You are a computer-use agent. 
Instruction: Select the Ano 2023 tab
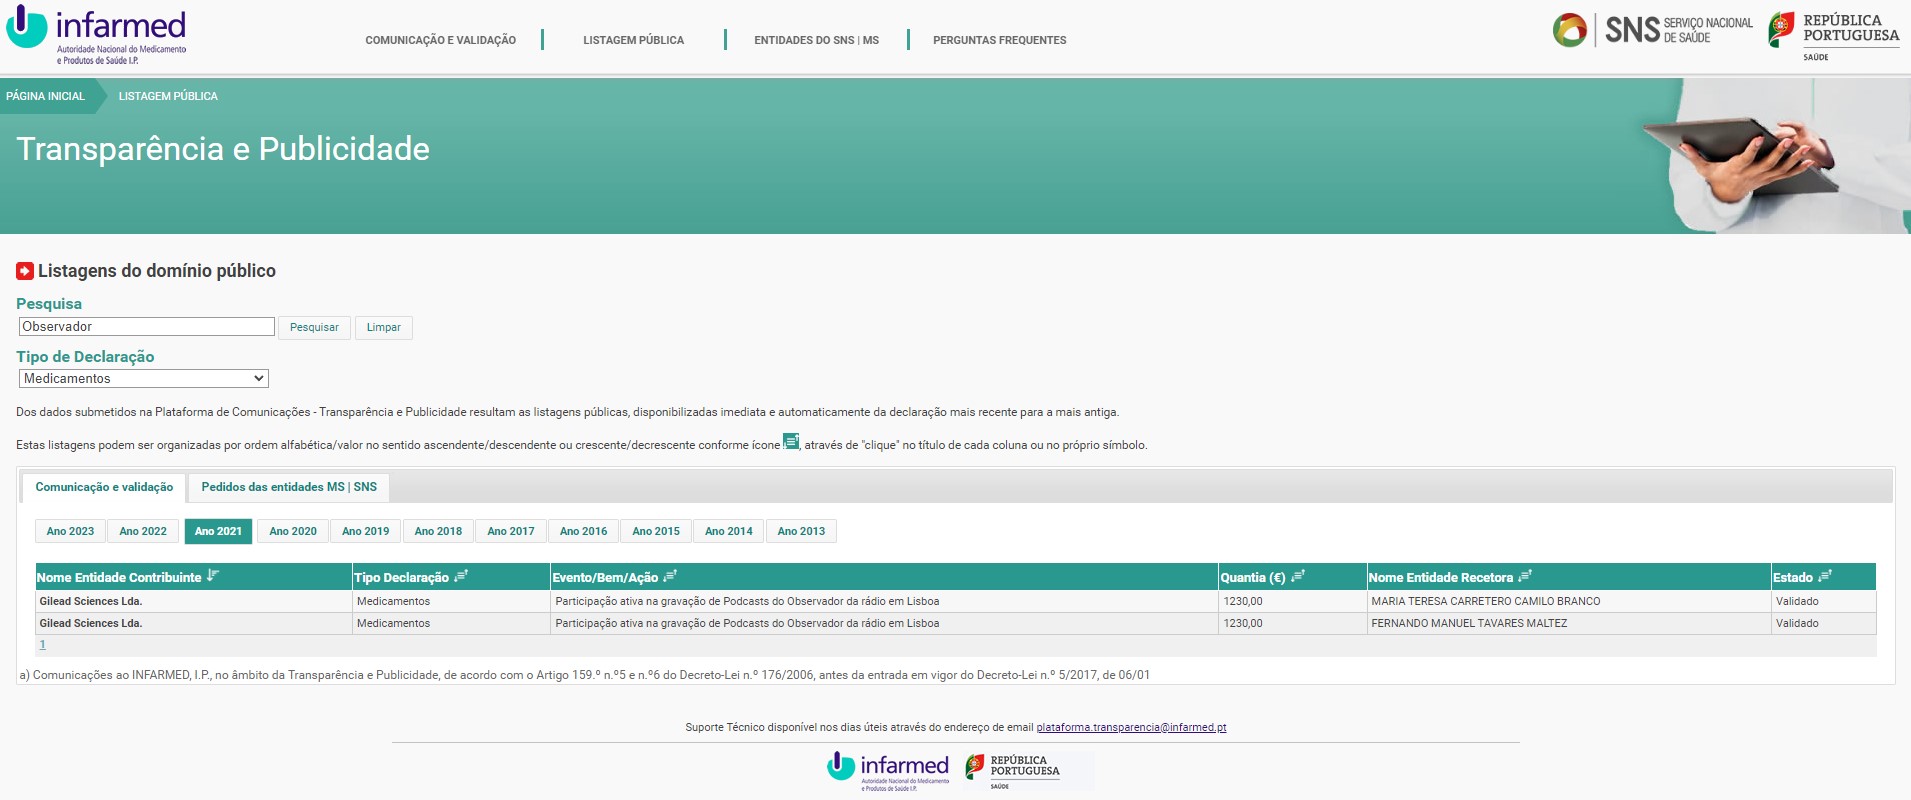click(x=70, y=531)
